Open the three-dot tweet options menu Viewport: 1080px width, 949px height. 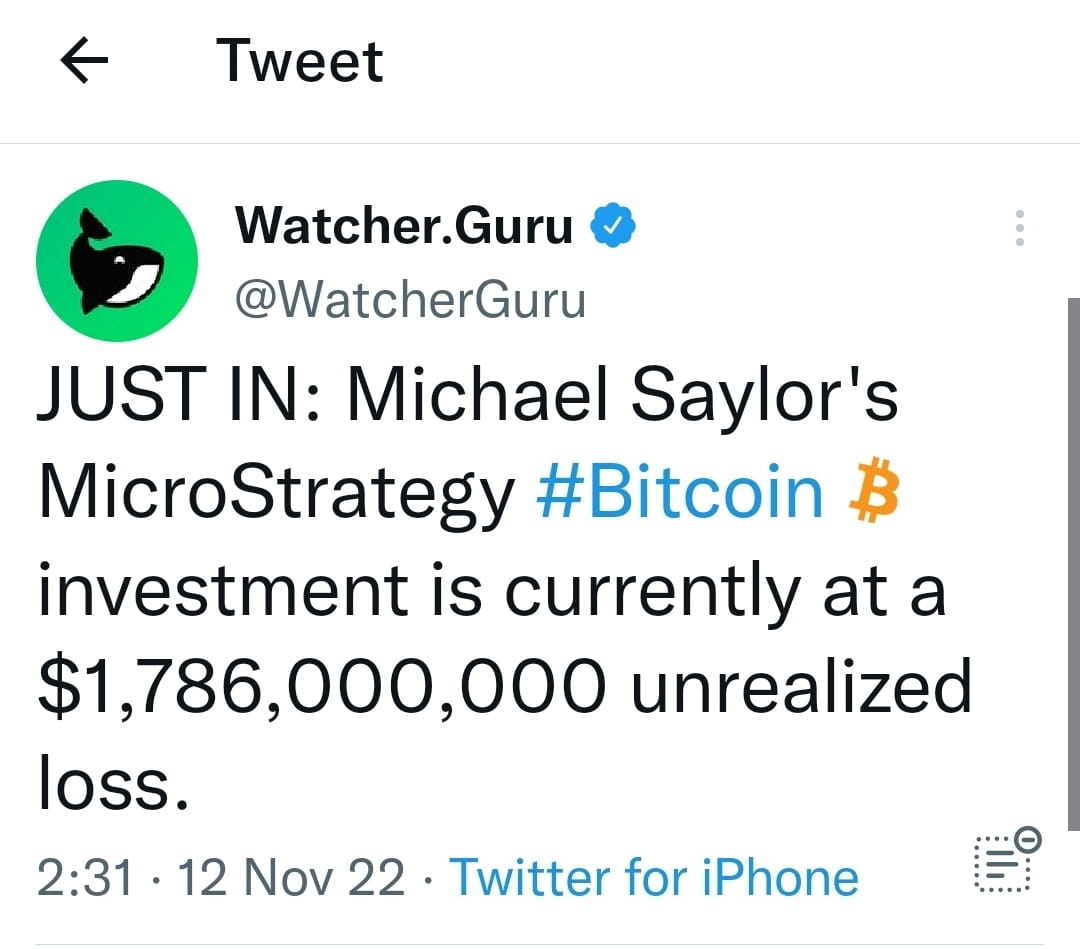tap(1019, 228)
